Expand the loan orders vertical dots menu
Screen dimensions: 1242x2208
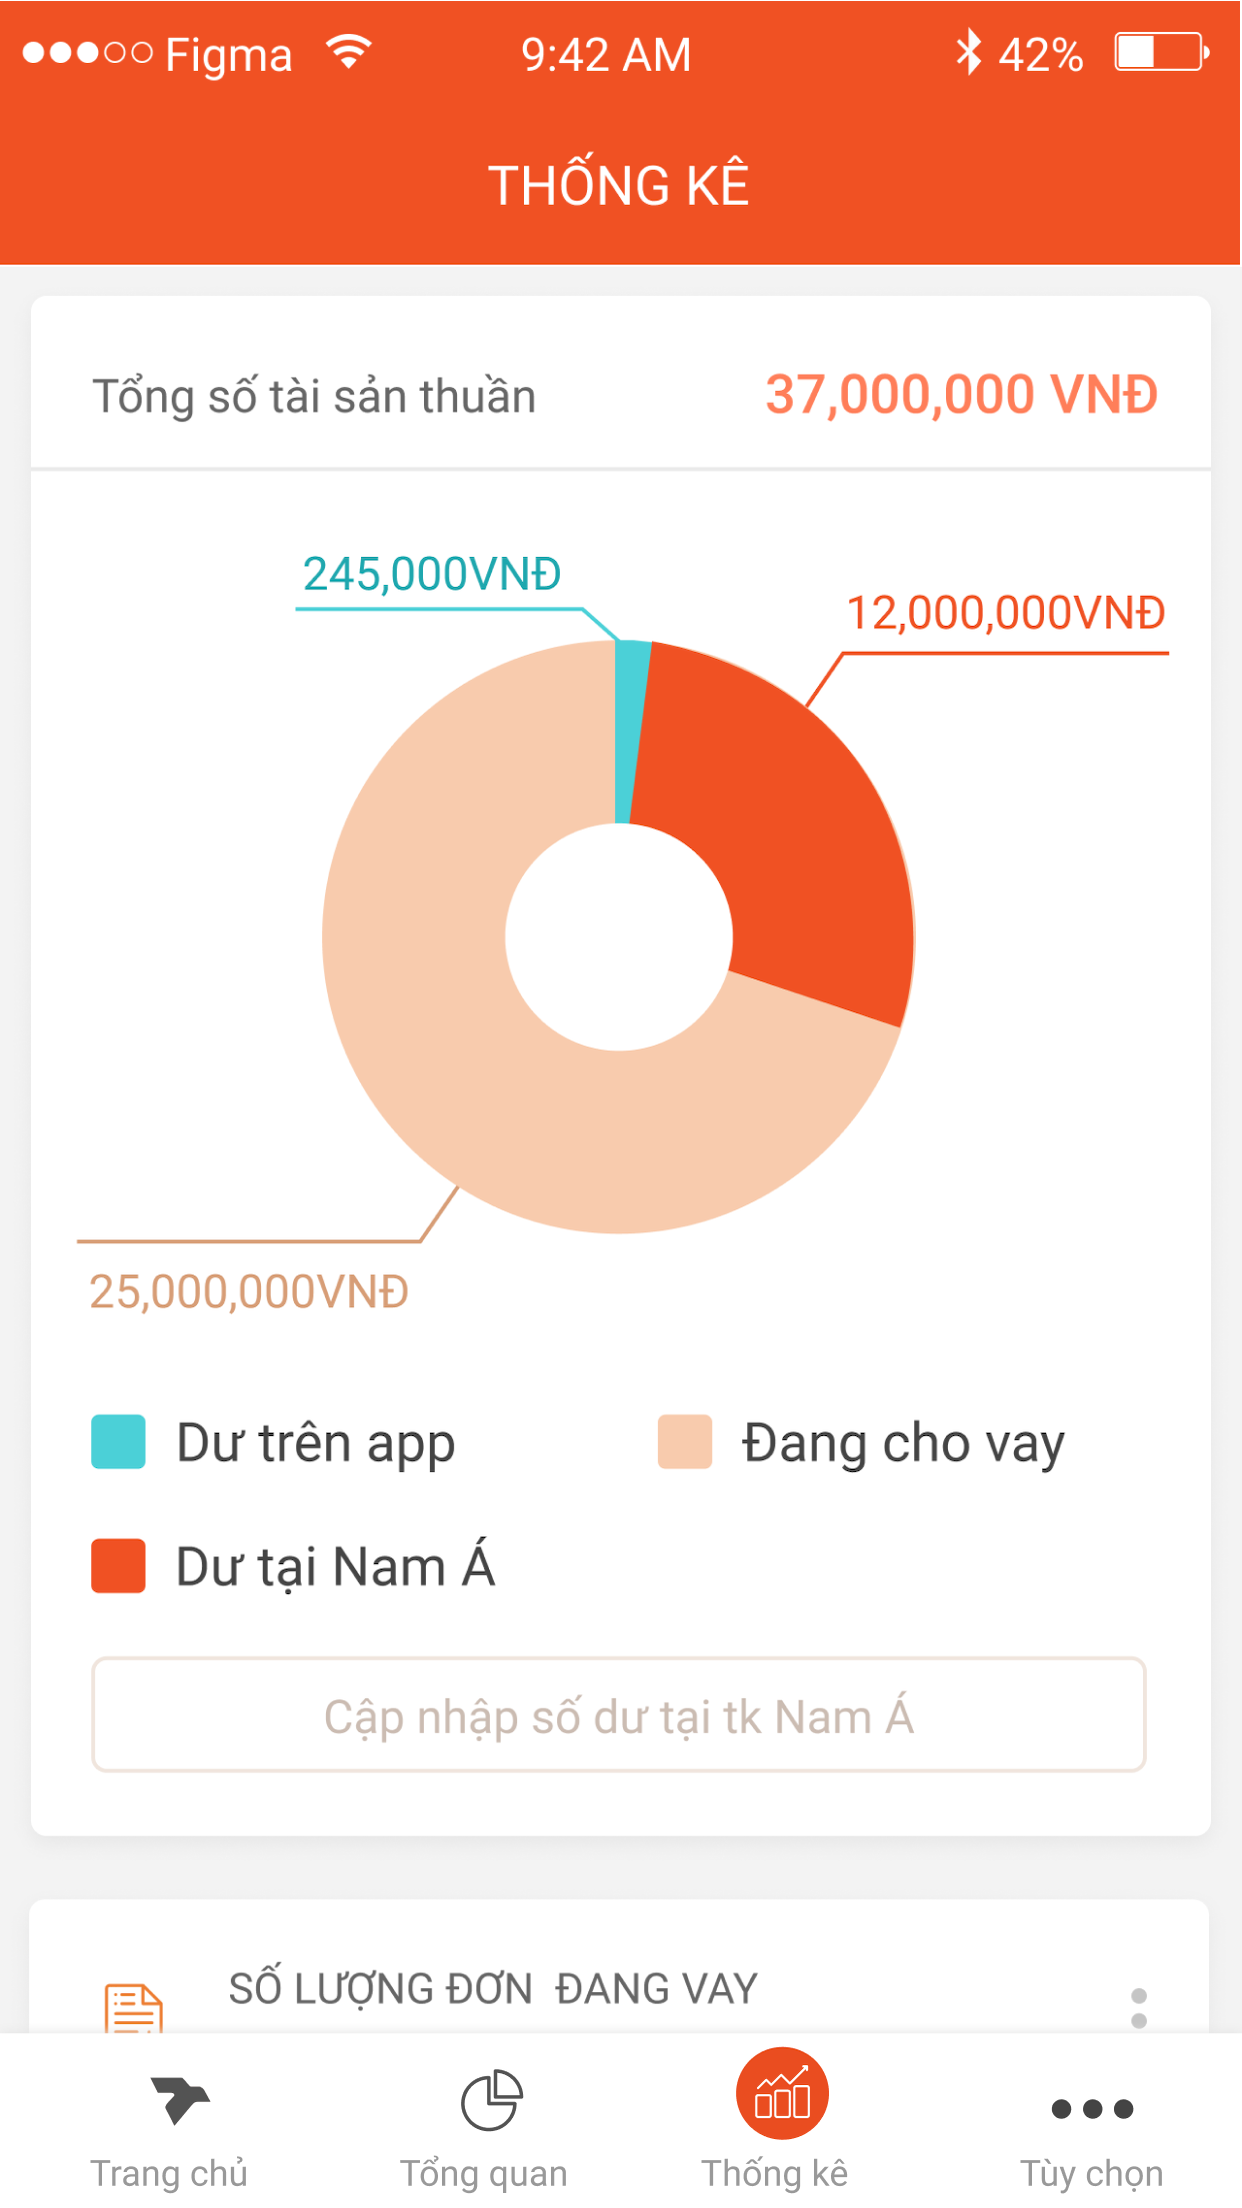1138,2007
